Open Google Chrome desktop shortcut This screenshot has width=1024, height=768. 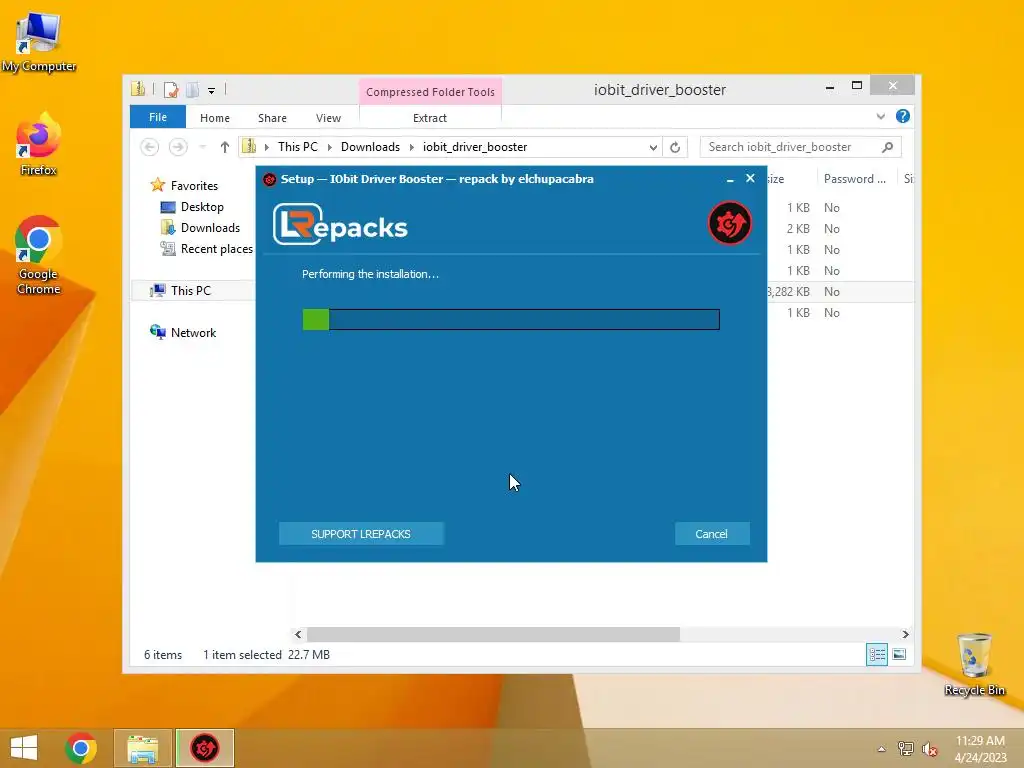click(38, 255)
